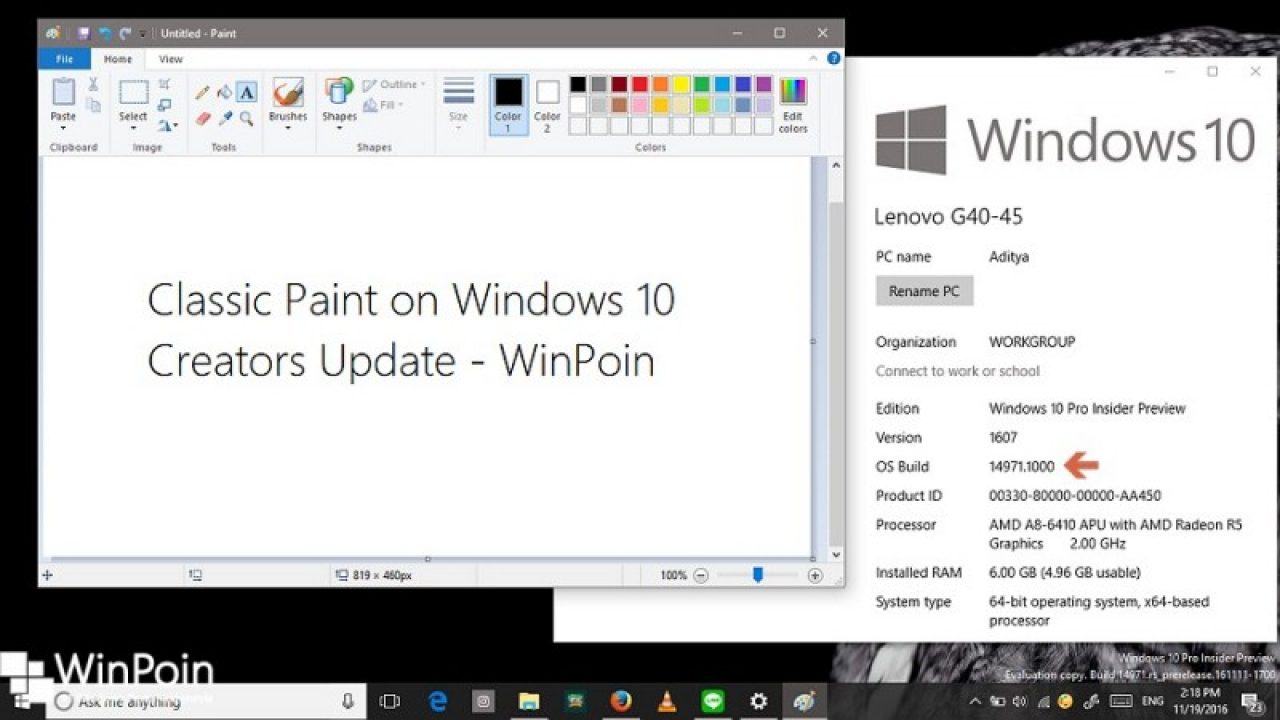Select the Text tool
Viewport: 1280px width, 720px height.
(246, 92)
